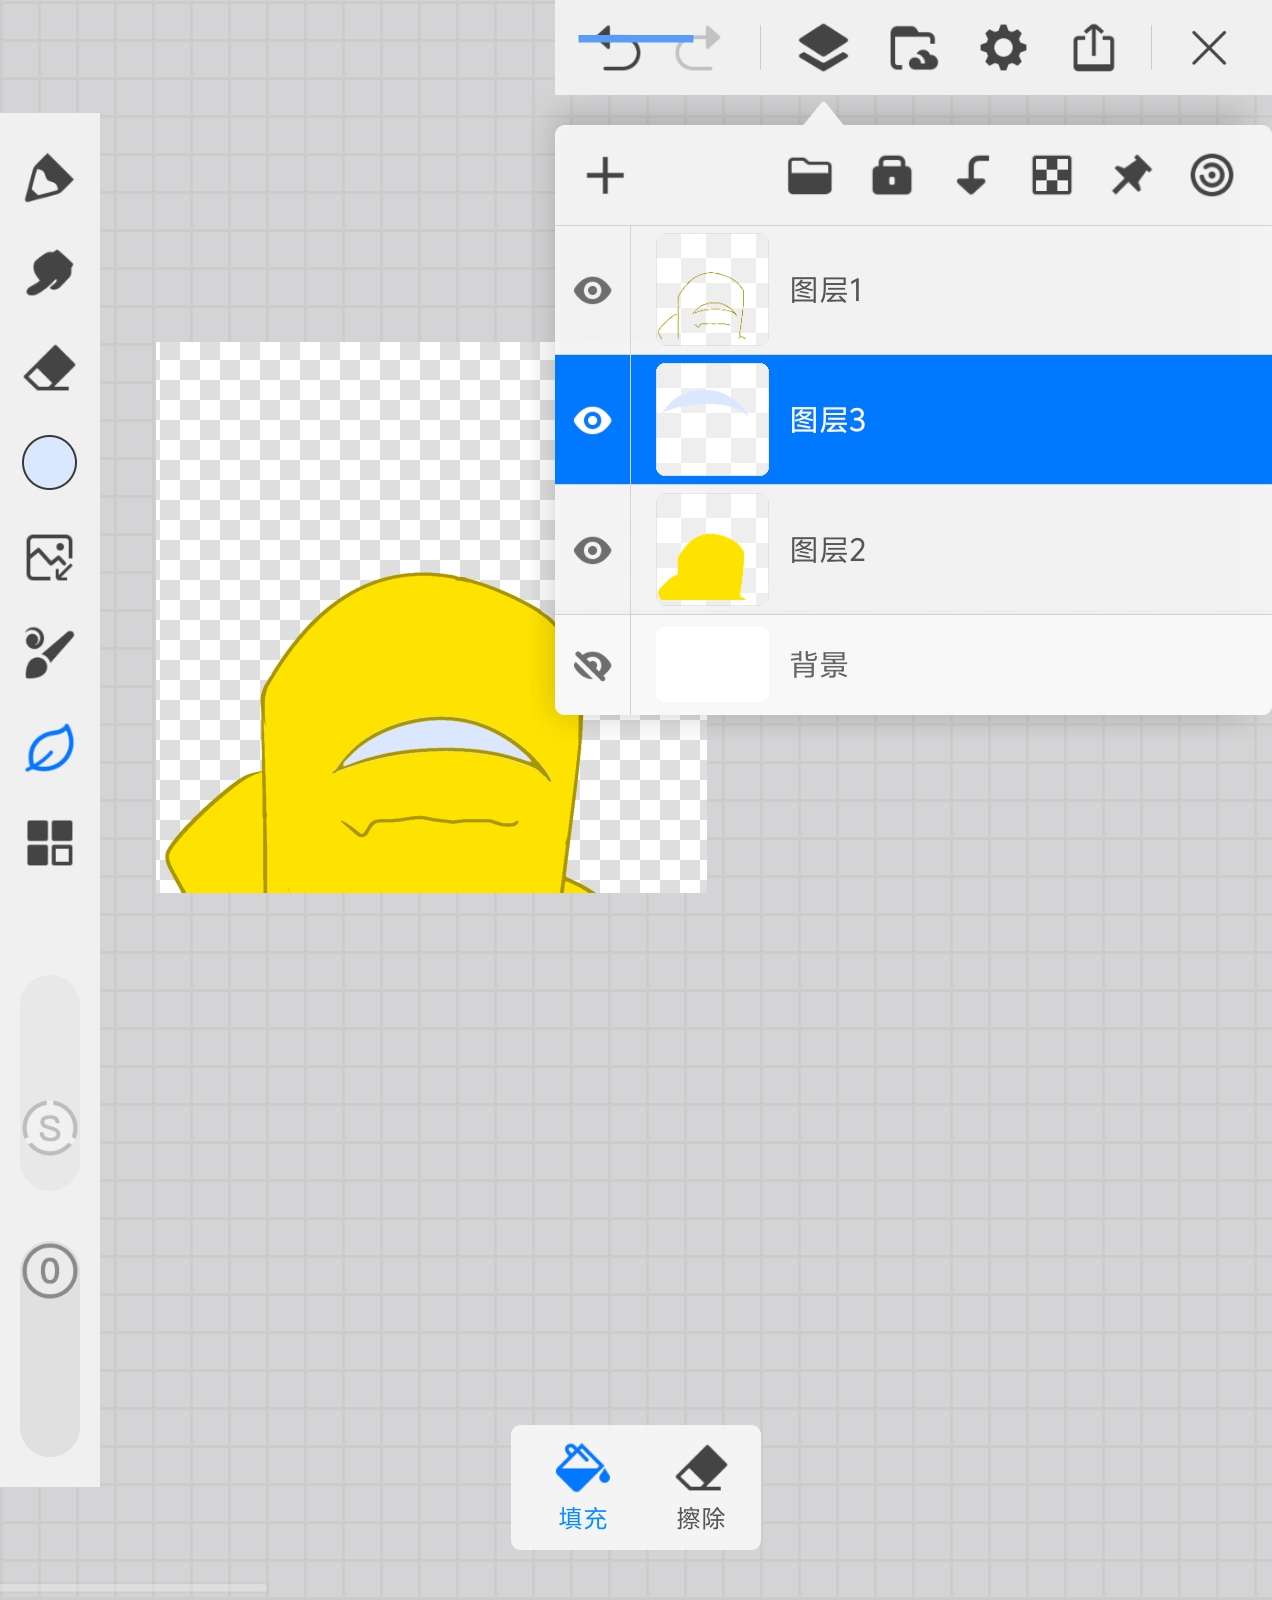Toggle the layers panel icon
Image resolution: width=1272 pixels, height=1600 pixels.
click(823, 48)
